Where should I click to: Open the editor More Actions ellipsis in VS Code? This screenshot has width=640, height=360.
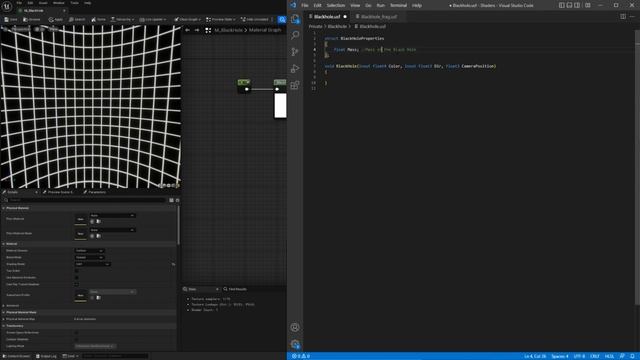[x=632, y=17]
